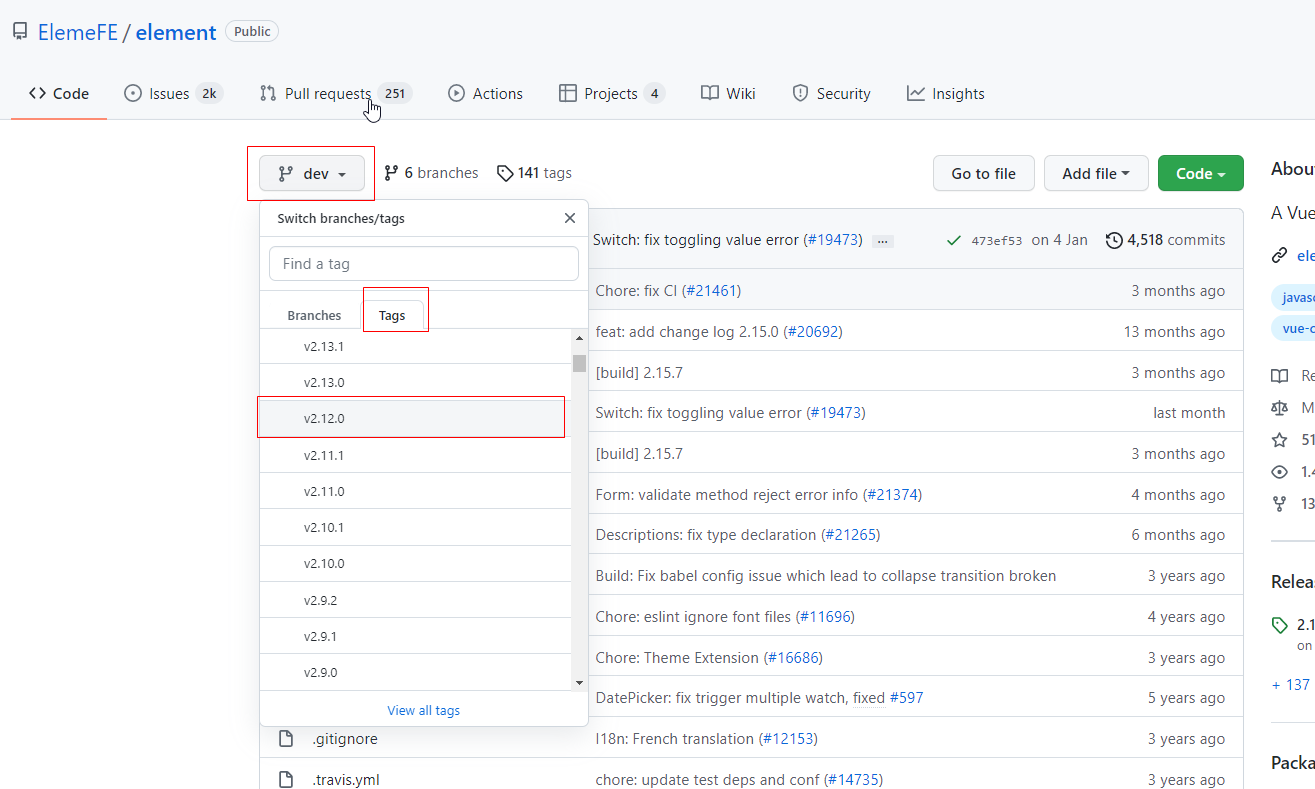
Task: Close the Switch branches/tags popup
Action: [570, 218]
